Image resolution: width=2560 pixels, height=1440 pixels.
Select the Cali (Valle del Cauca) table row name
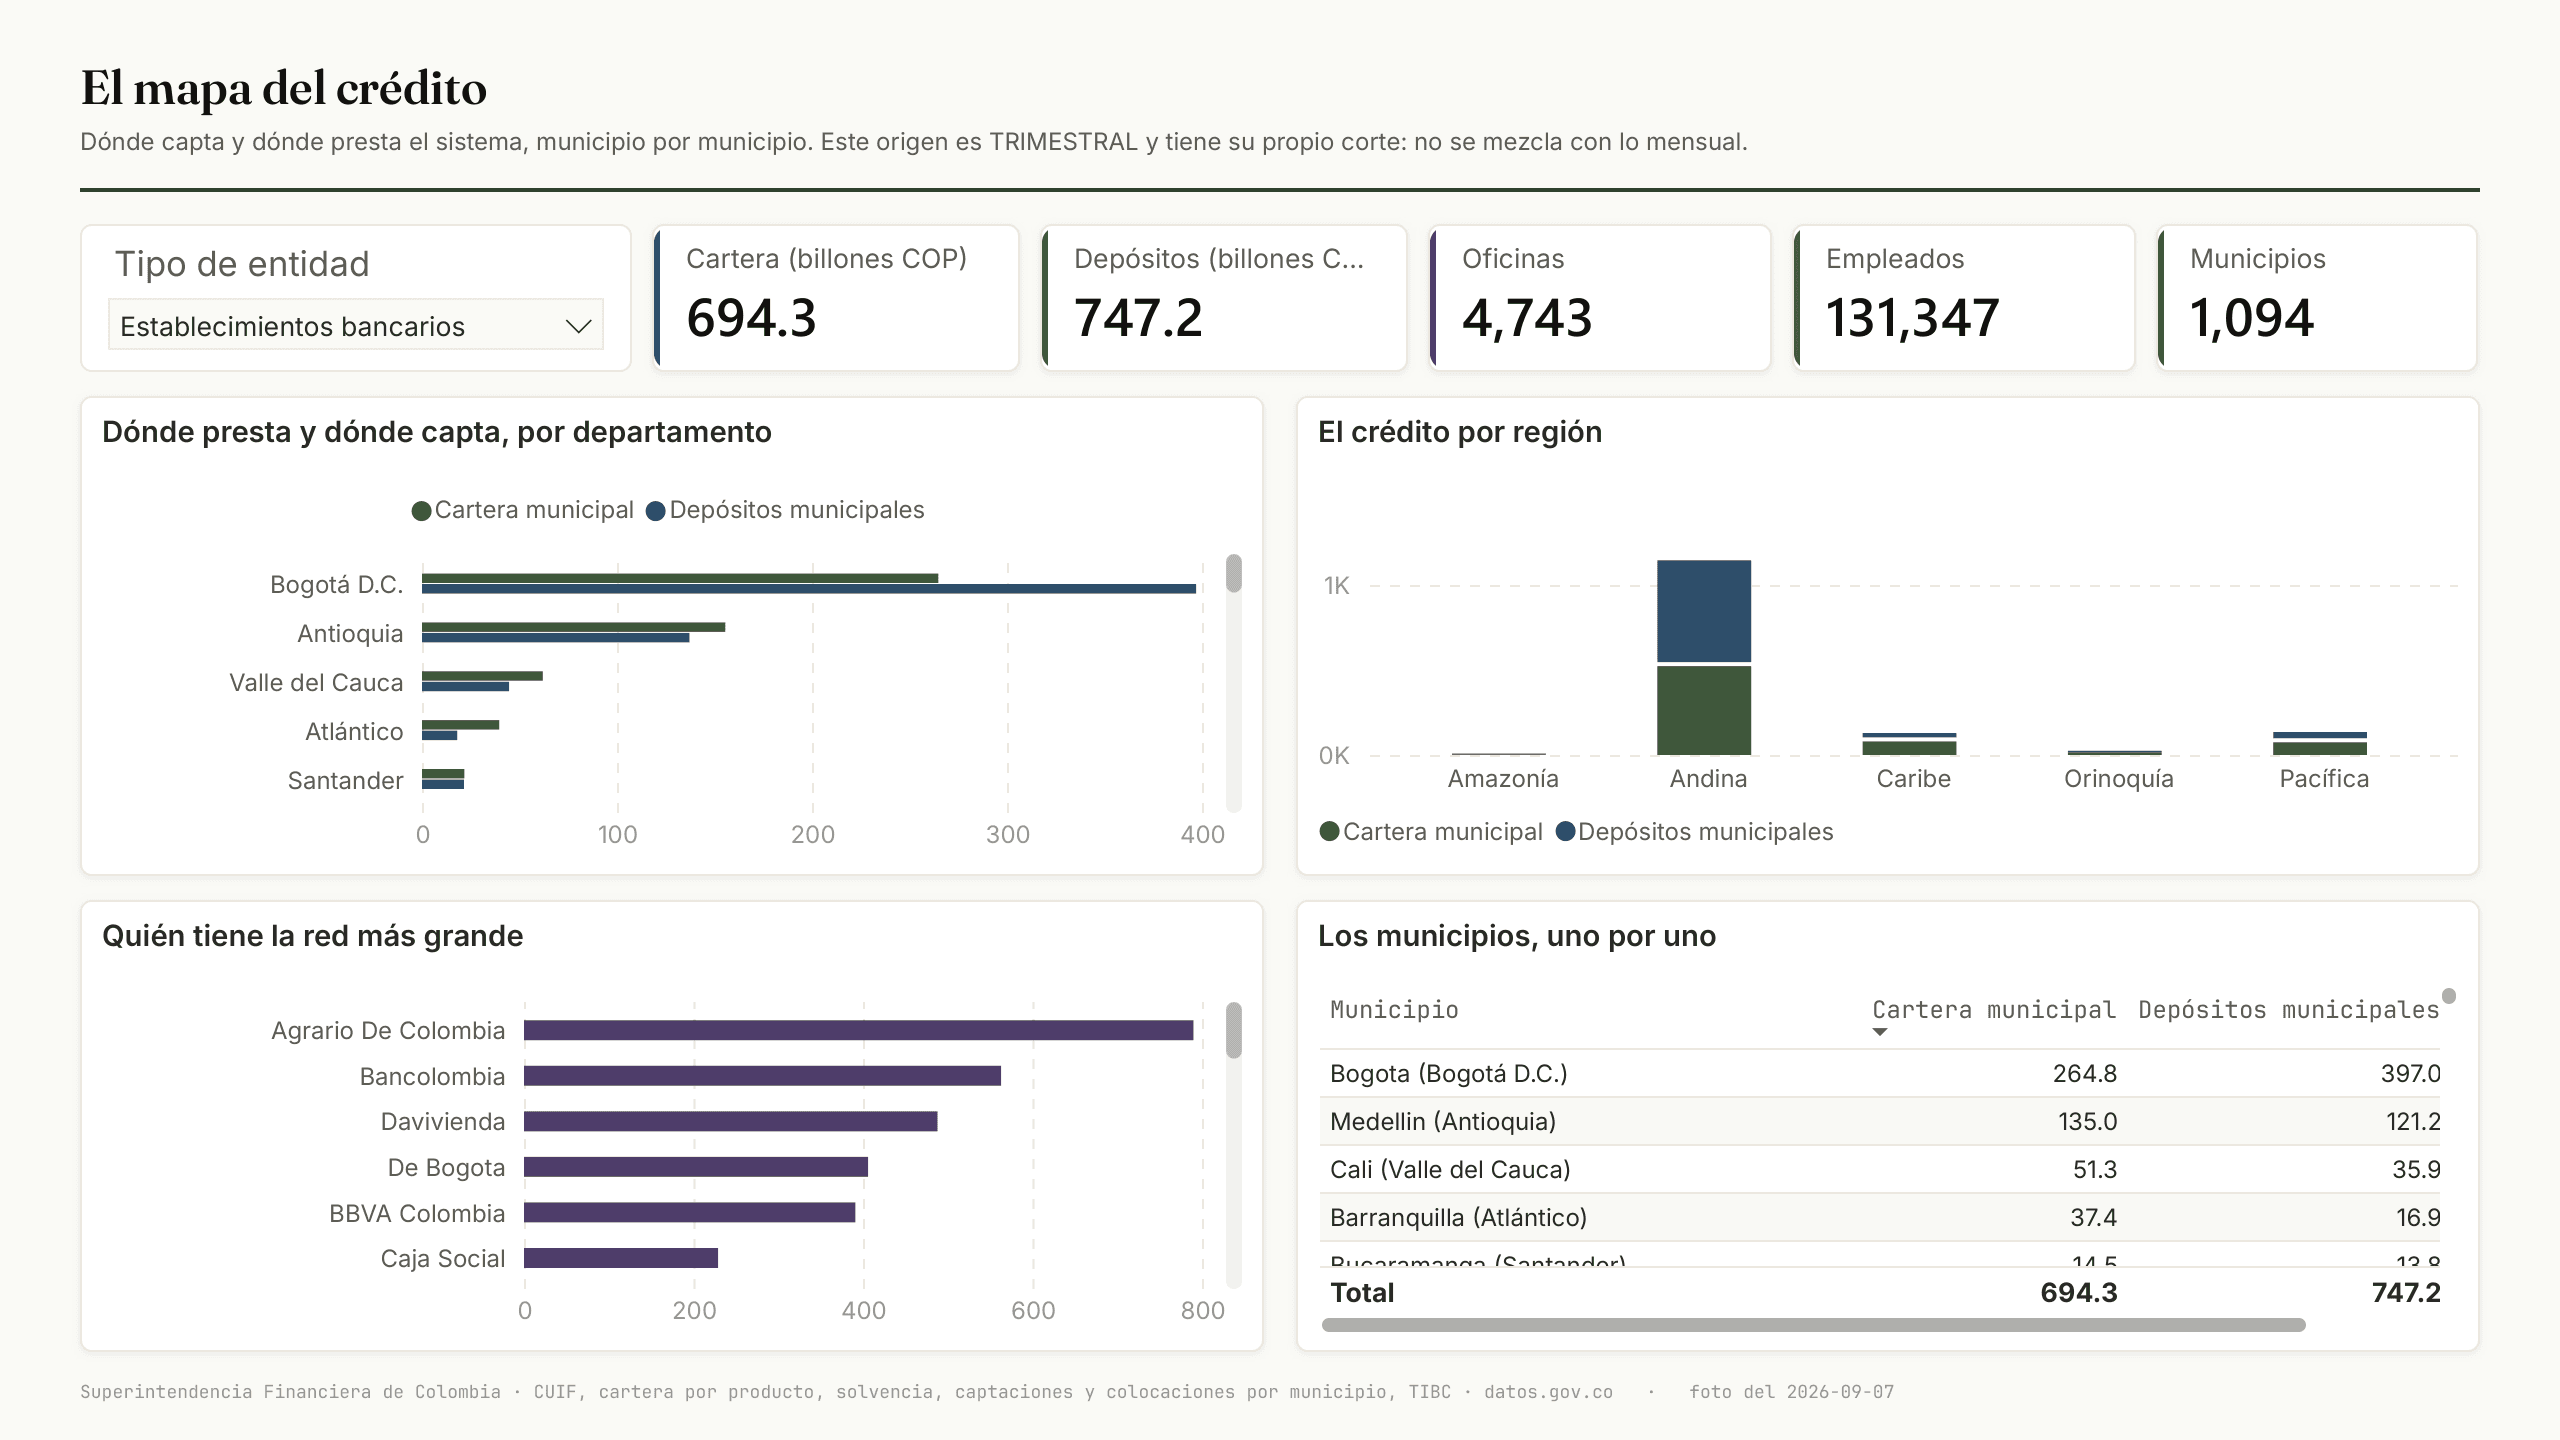click(1450, 1170)
